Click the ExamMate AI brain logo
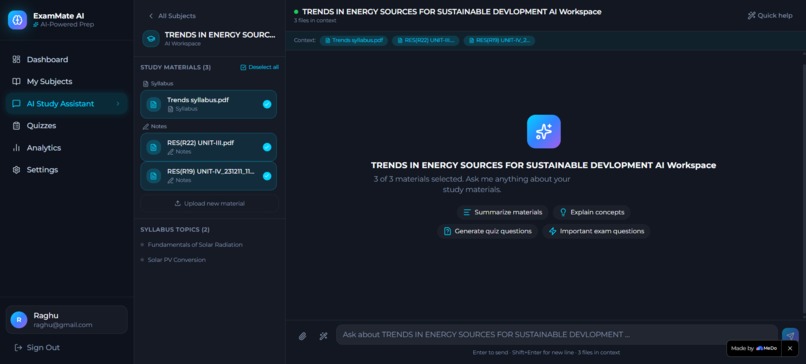806x364 pixels. click(17, 20)
